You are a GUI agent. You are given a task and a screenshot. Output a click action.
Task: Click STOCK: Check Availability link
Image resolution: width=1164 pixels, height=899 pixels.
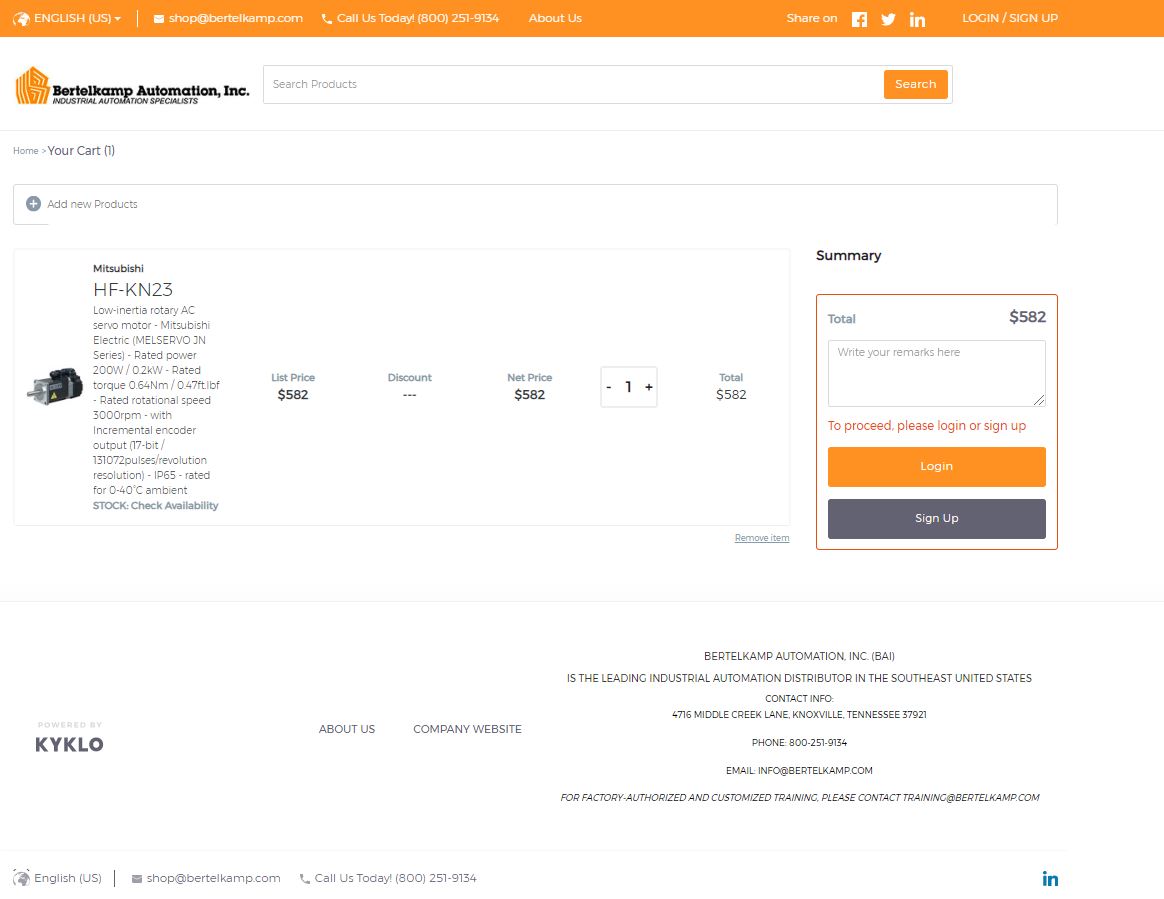pos(156,506)
